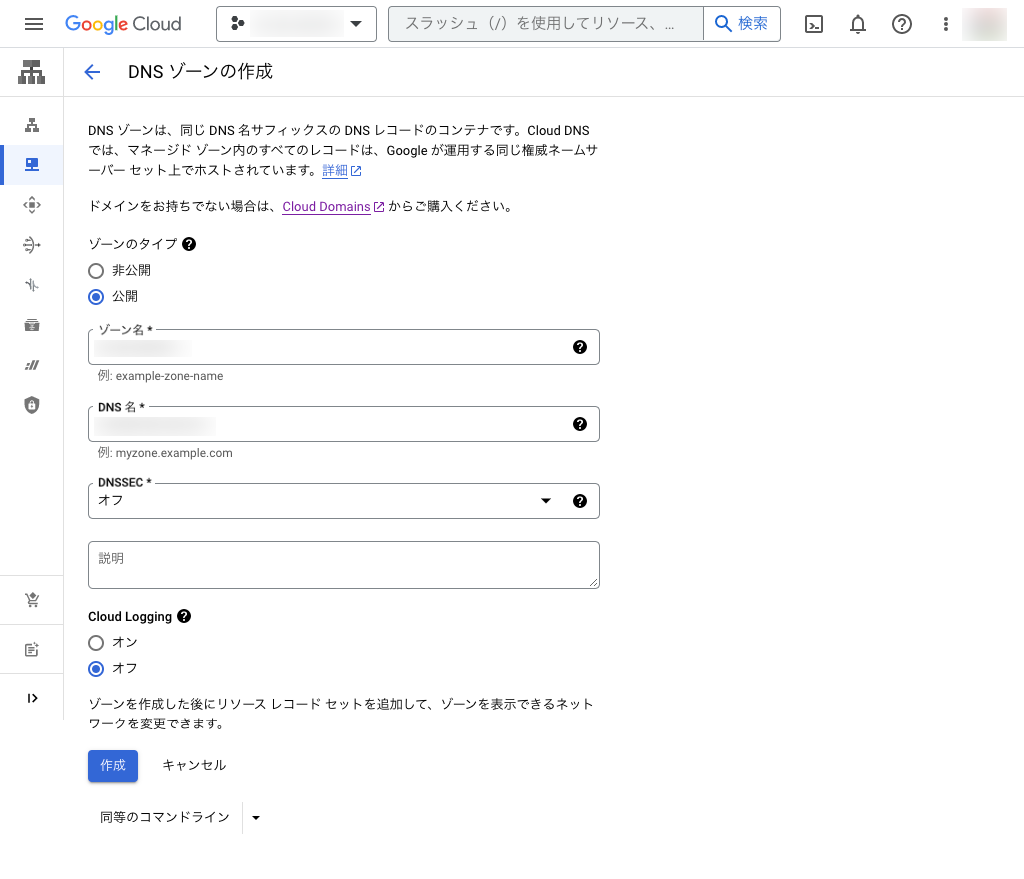Open the project selector dropdown
The width and height of the screenshot is (1024, 879).
pyautogui.click(x=296, y=24)
